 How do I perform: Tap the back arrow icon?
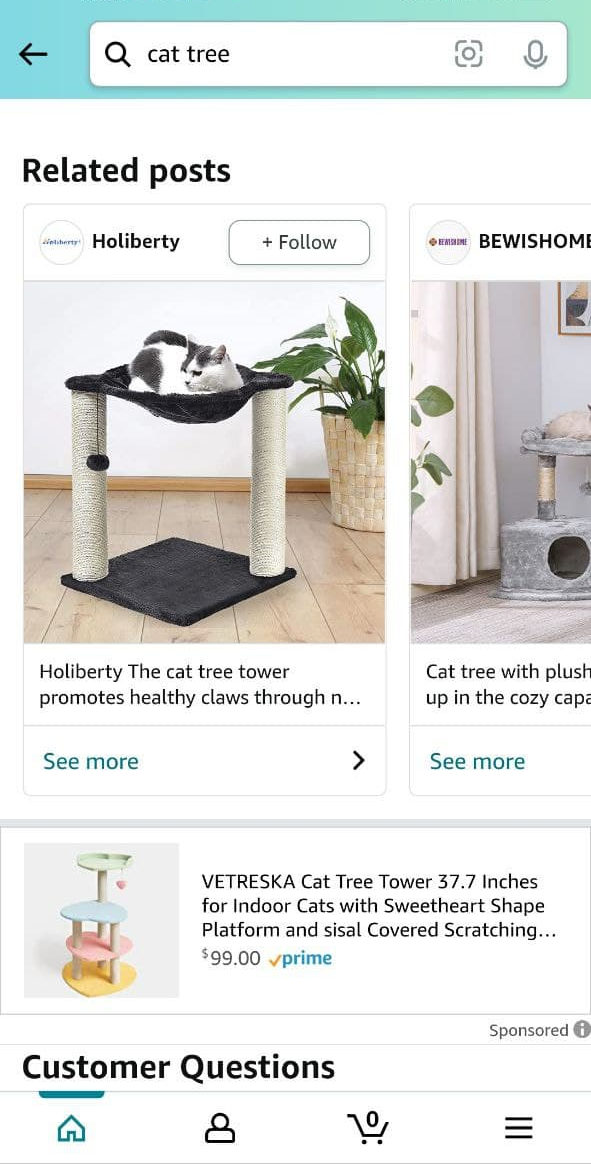coord(33,54)
